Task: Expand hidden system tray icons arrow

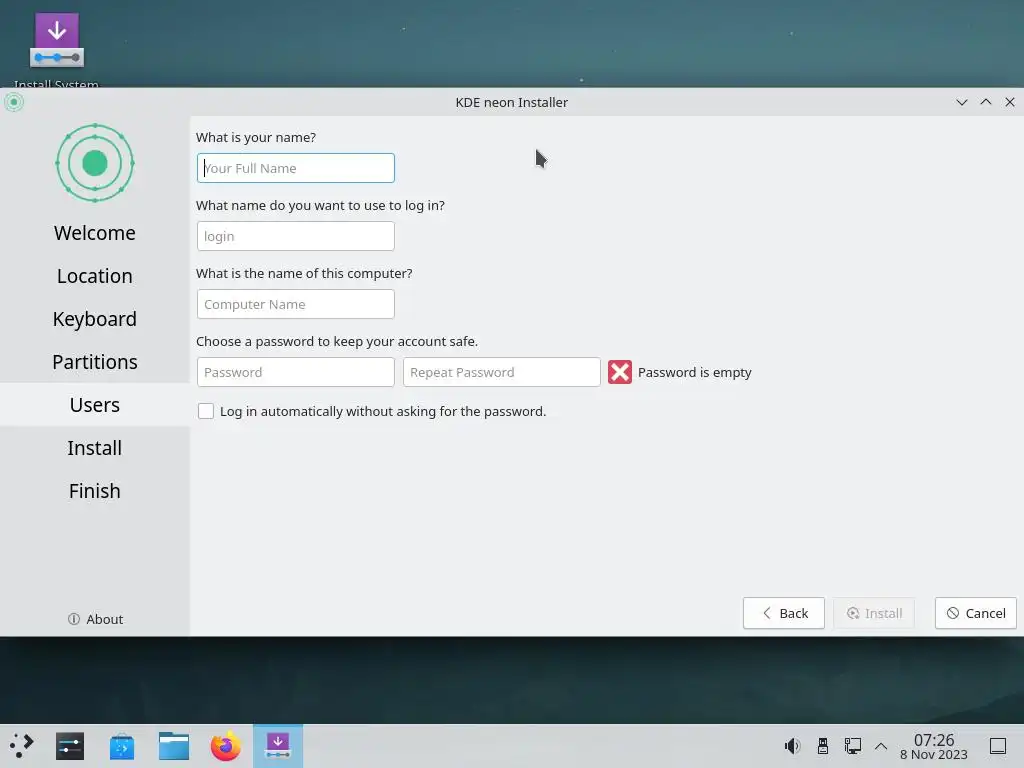Action: pyautogui.click(x=881, y=746)
